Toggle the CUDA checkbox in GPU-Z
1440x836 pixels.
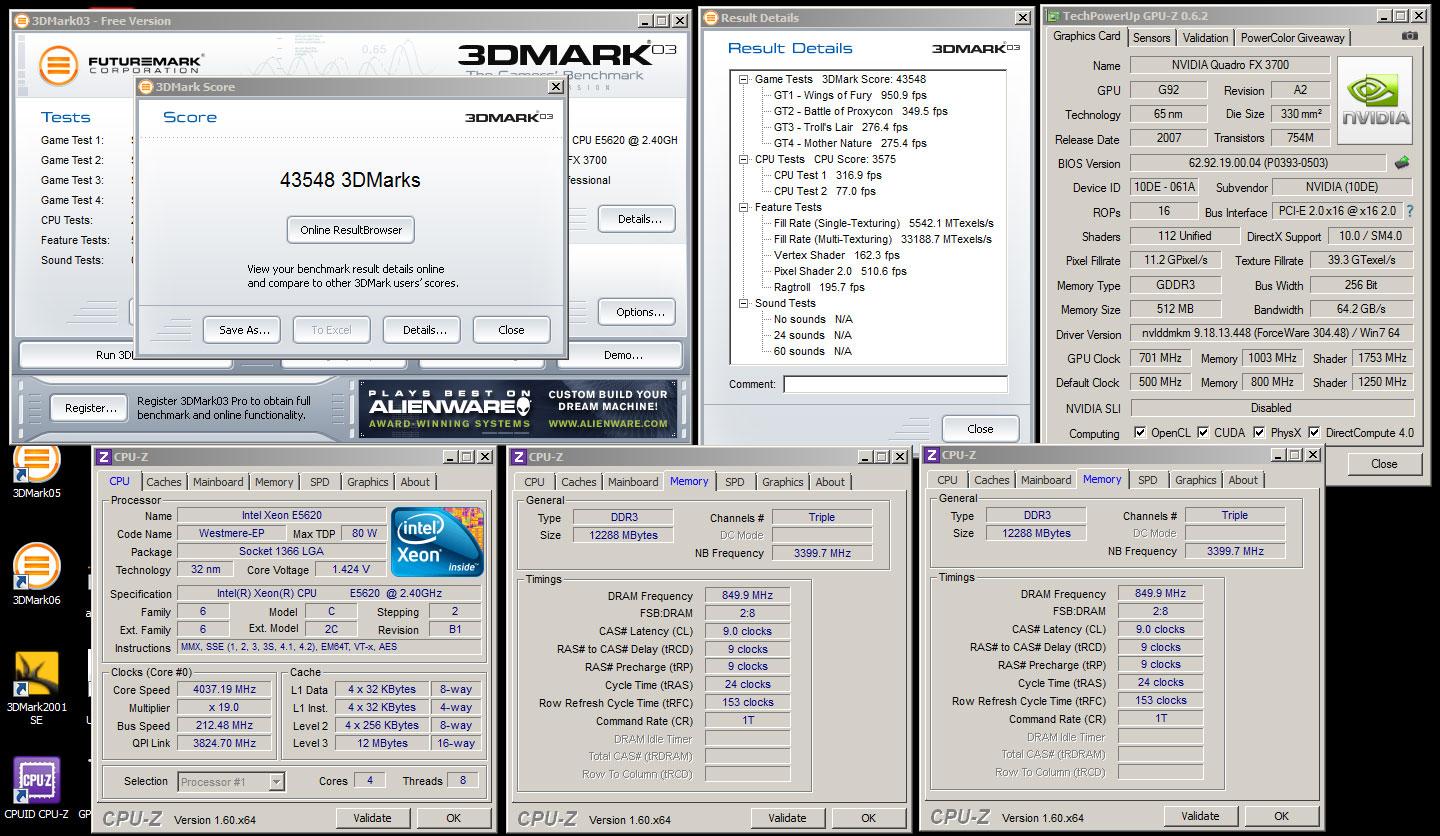pyautogui.click(x=1203, y=433)
